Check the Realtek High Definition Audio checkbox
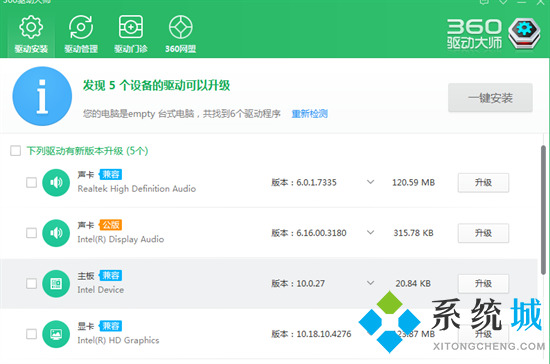Screen dimensions: 550x364 pos(32,182)
